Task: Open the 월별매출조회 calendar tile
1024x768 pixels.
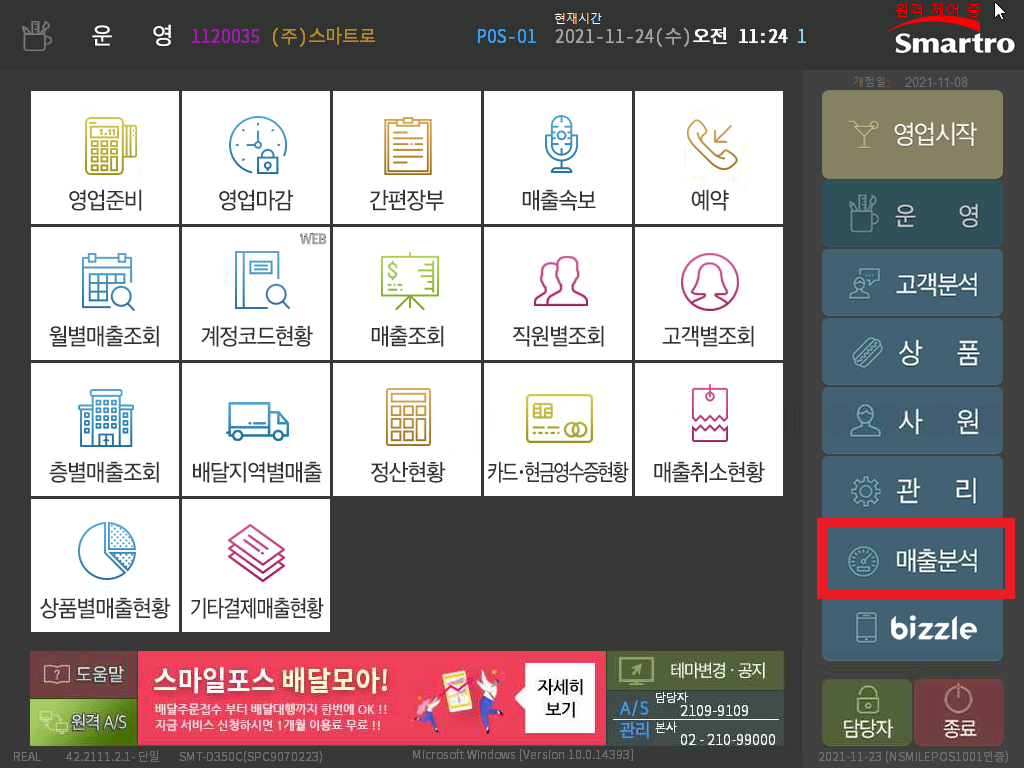Action: pyautogui.click(x=105, y=294)
